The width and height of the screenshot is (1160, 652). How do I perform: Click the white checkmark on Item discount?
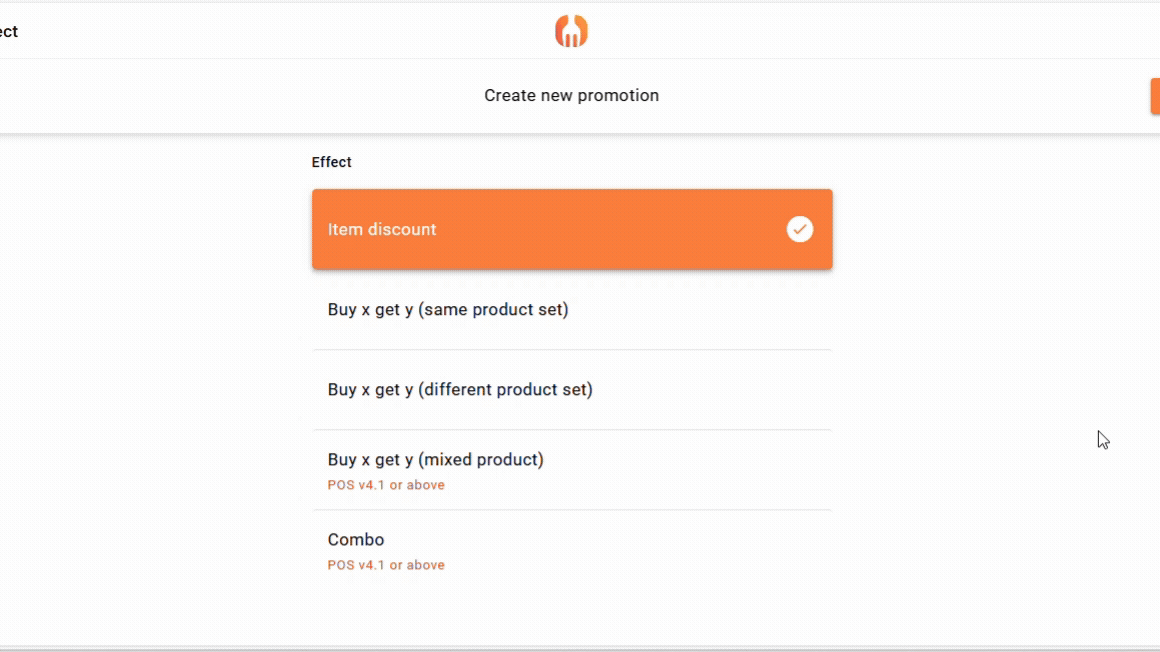tap(799, 229)
